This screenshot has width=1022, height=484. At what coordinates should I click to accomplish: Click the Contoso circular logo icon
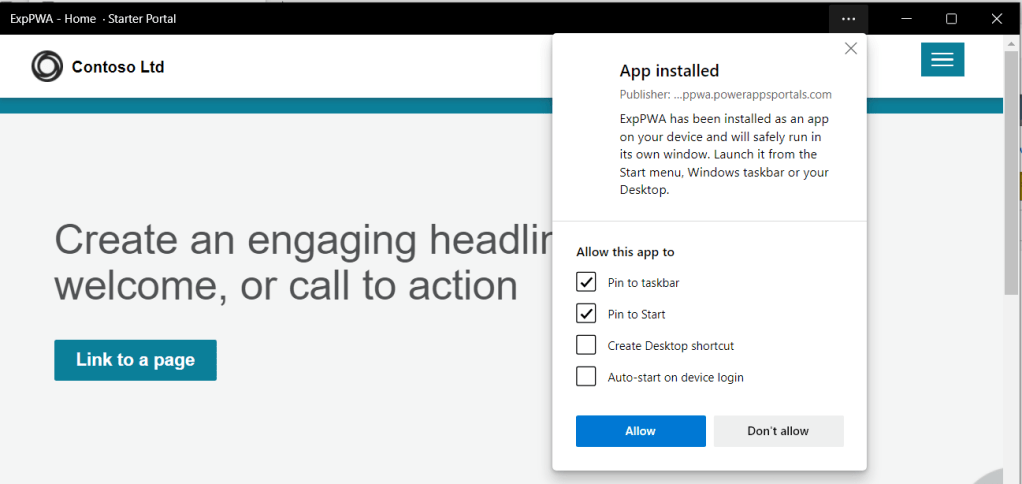click(x=47, y=67)
